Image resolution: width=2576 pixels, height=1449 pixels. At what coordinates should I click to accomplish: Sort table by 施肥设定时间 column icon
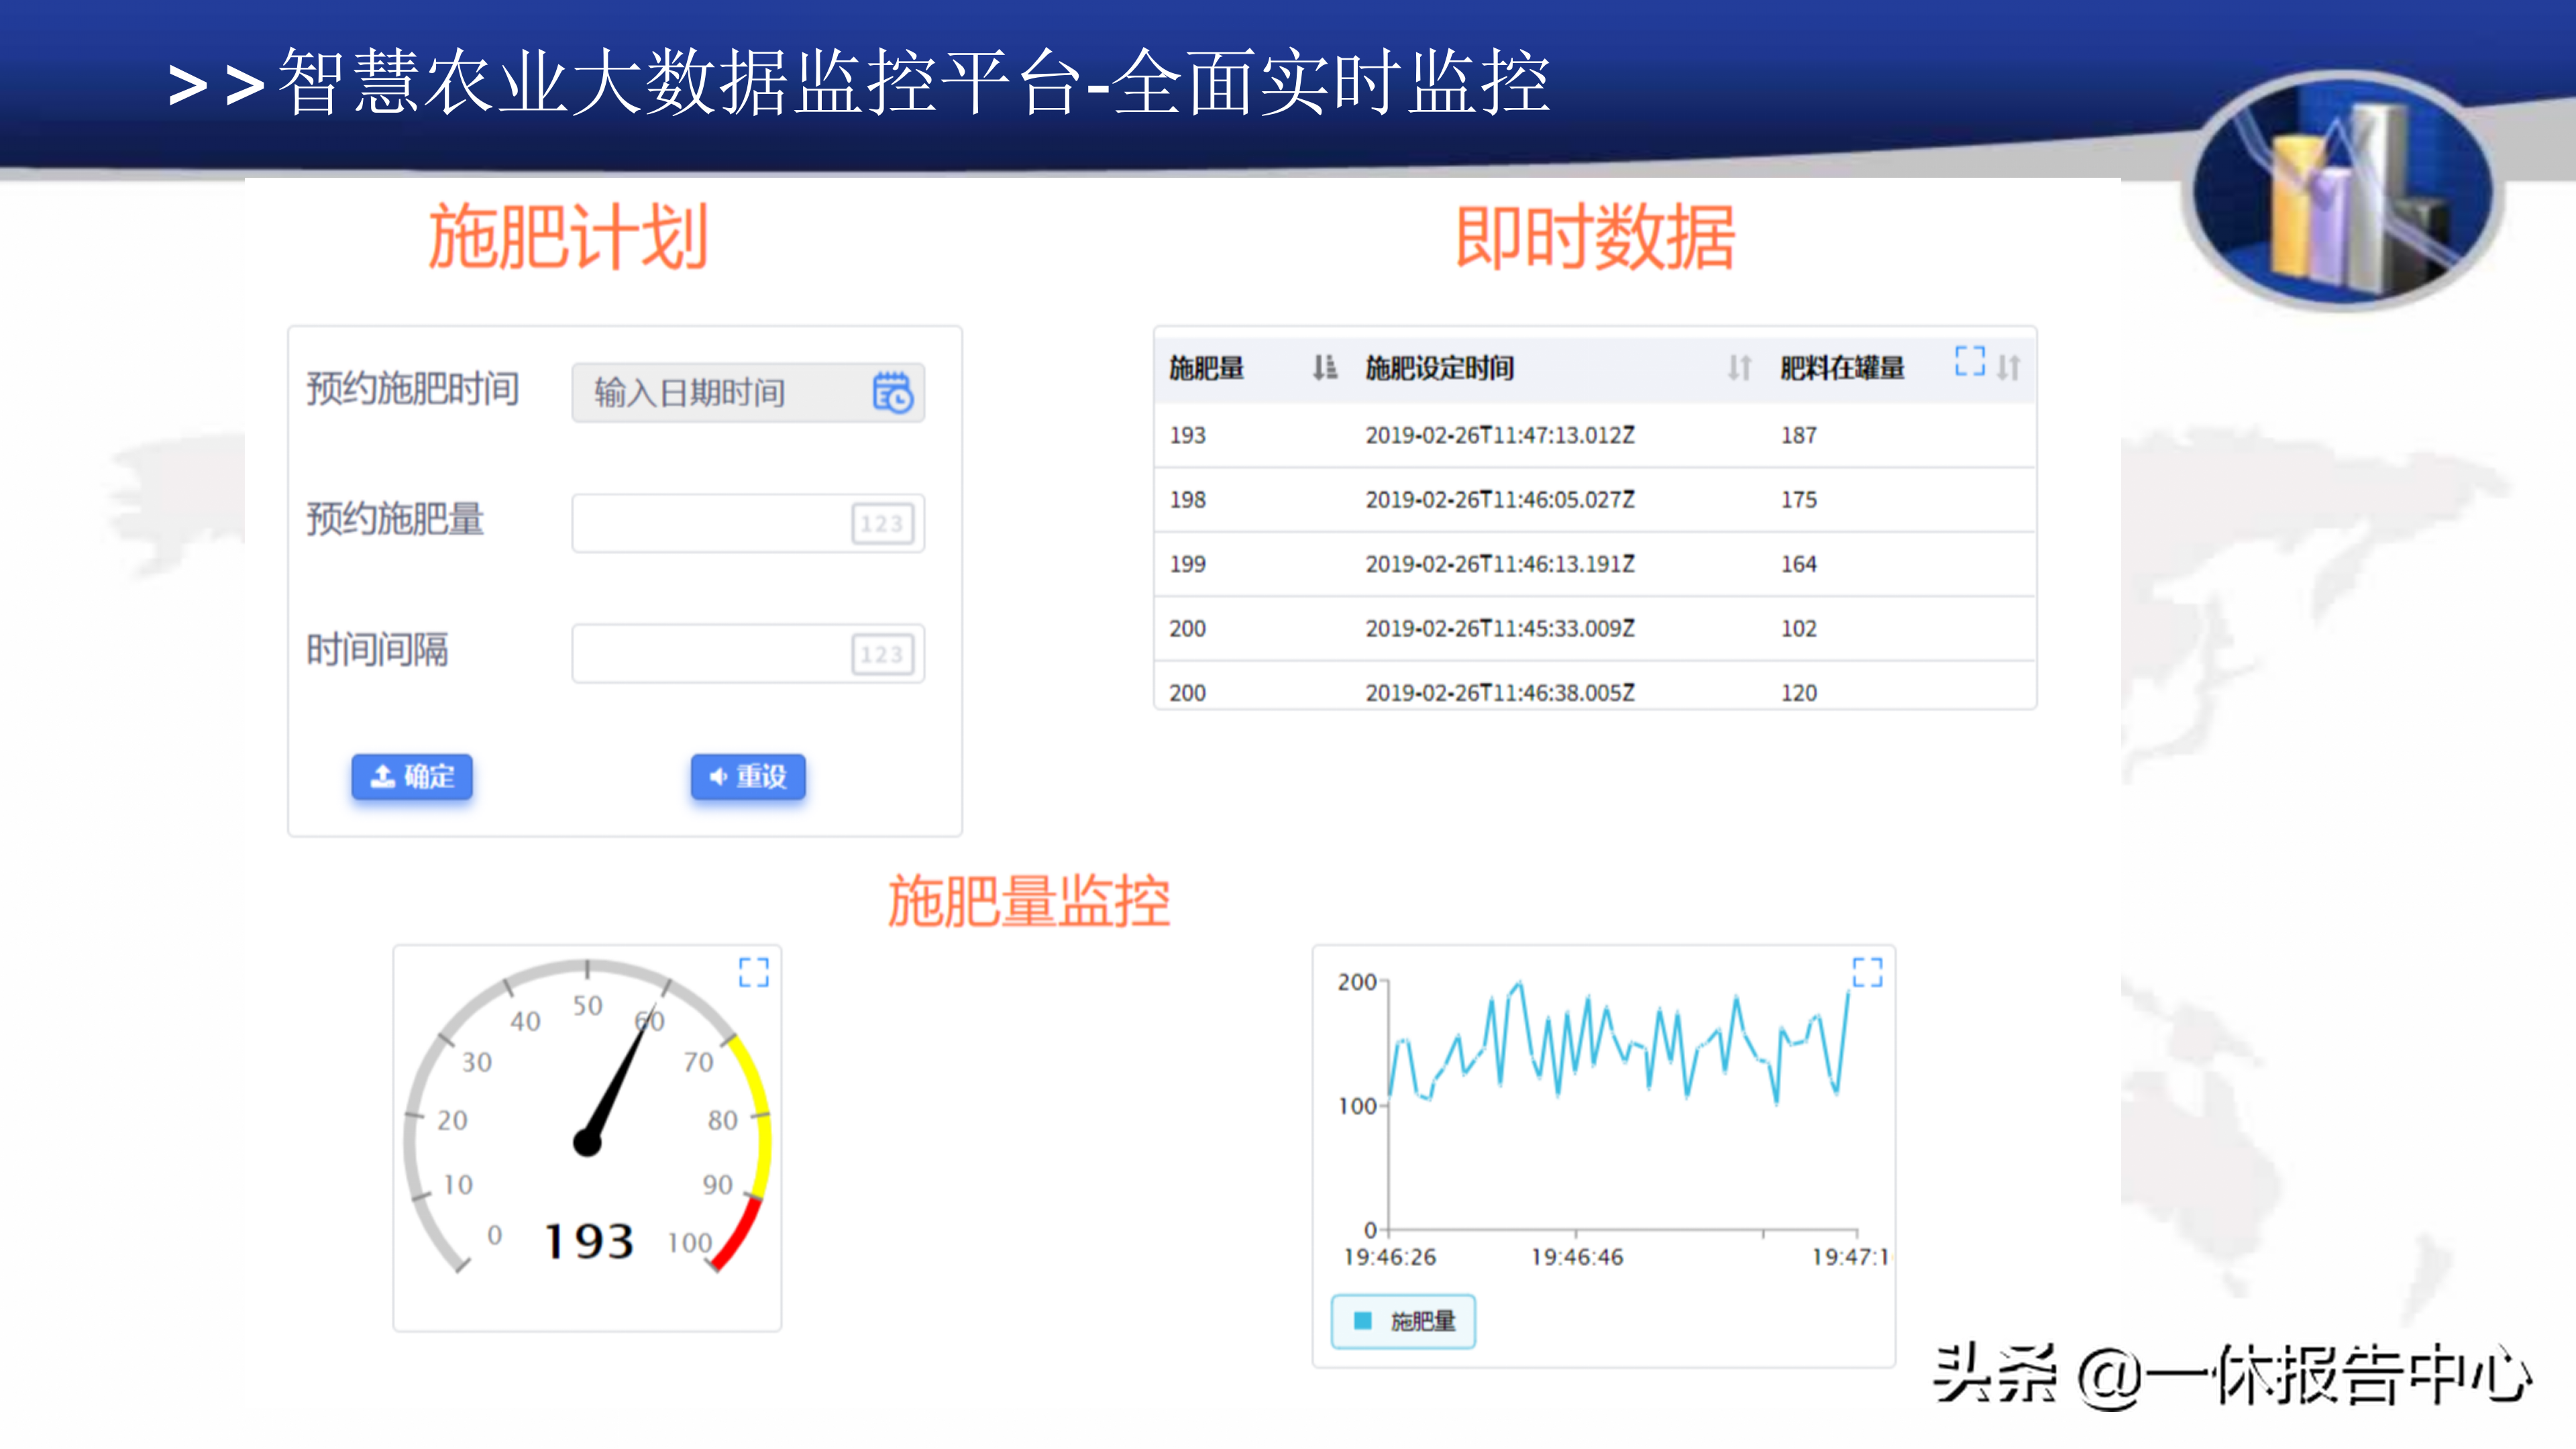[1739, 368]
